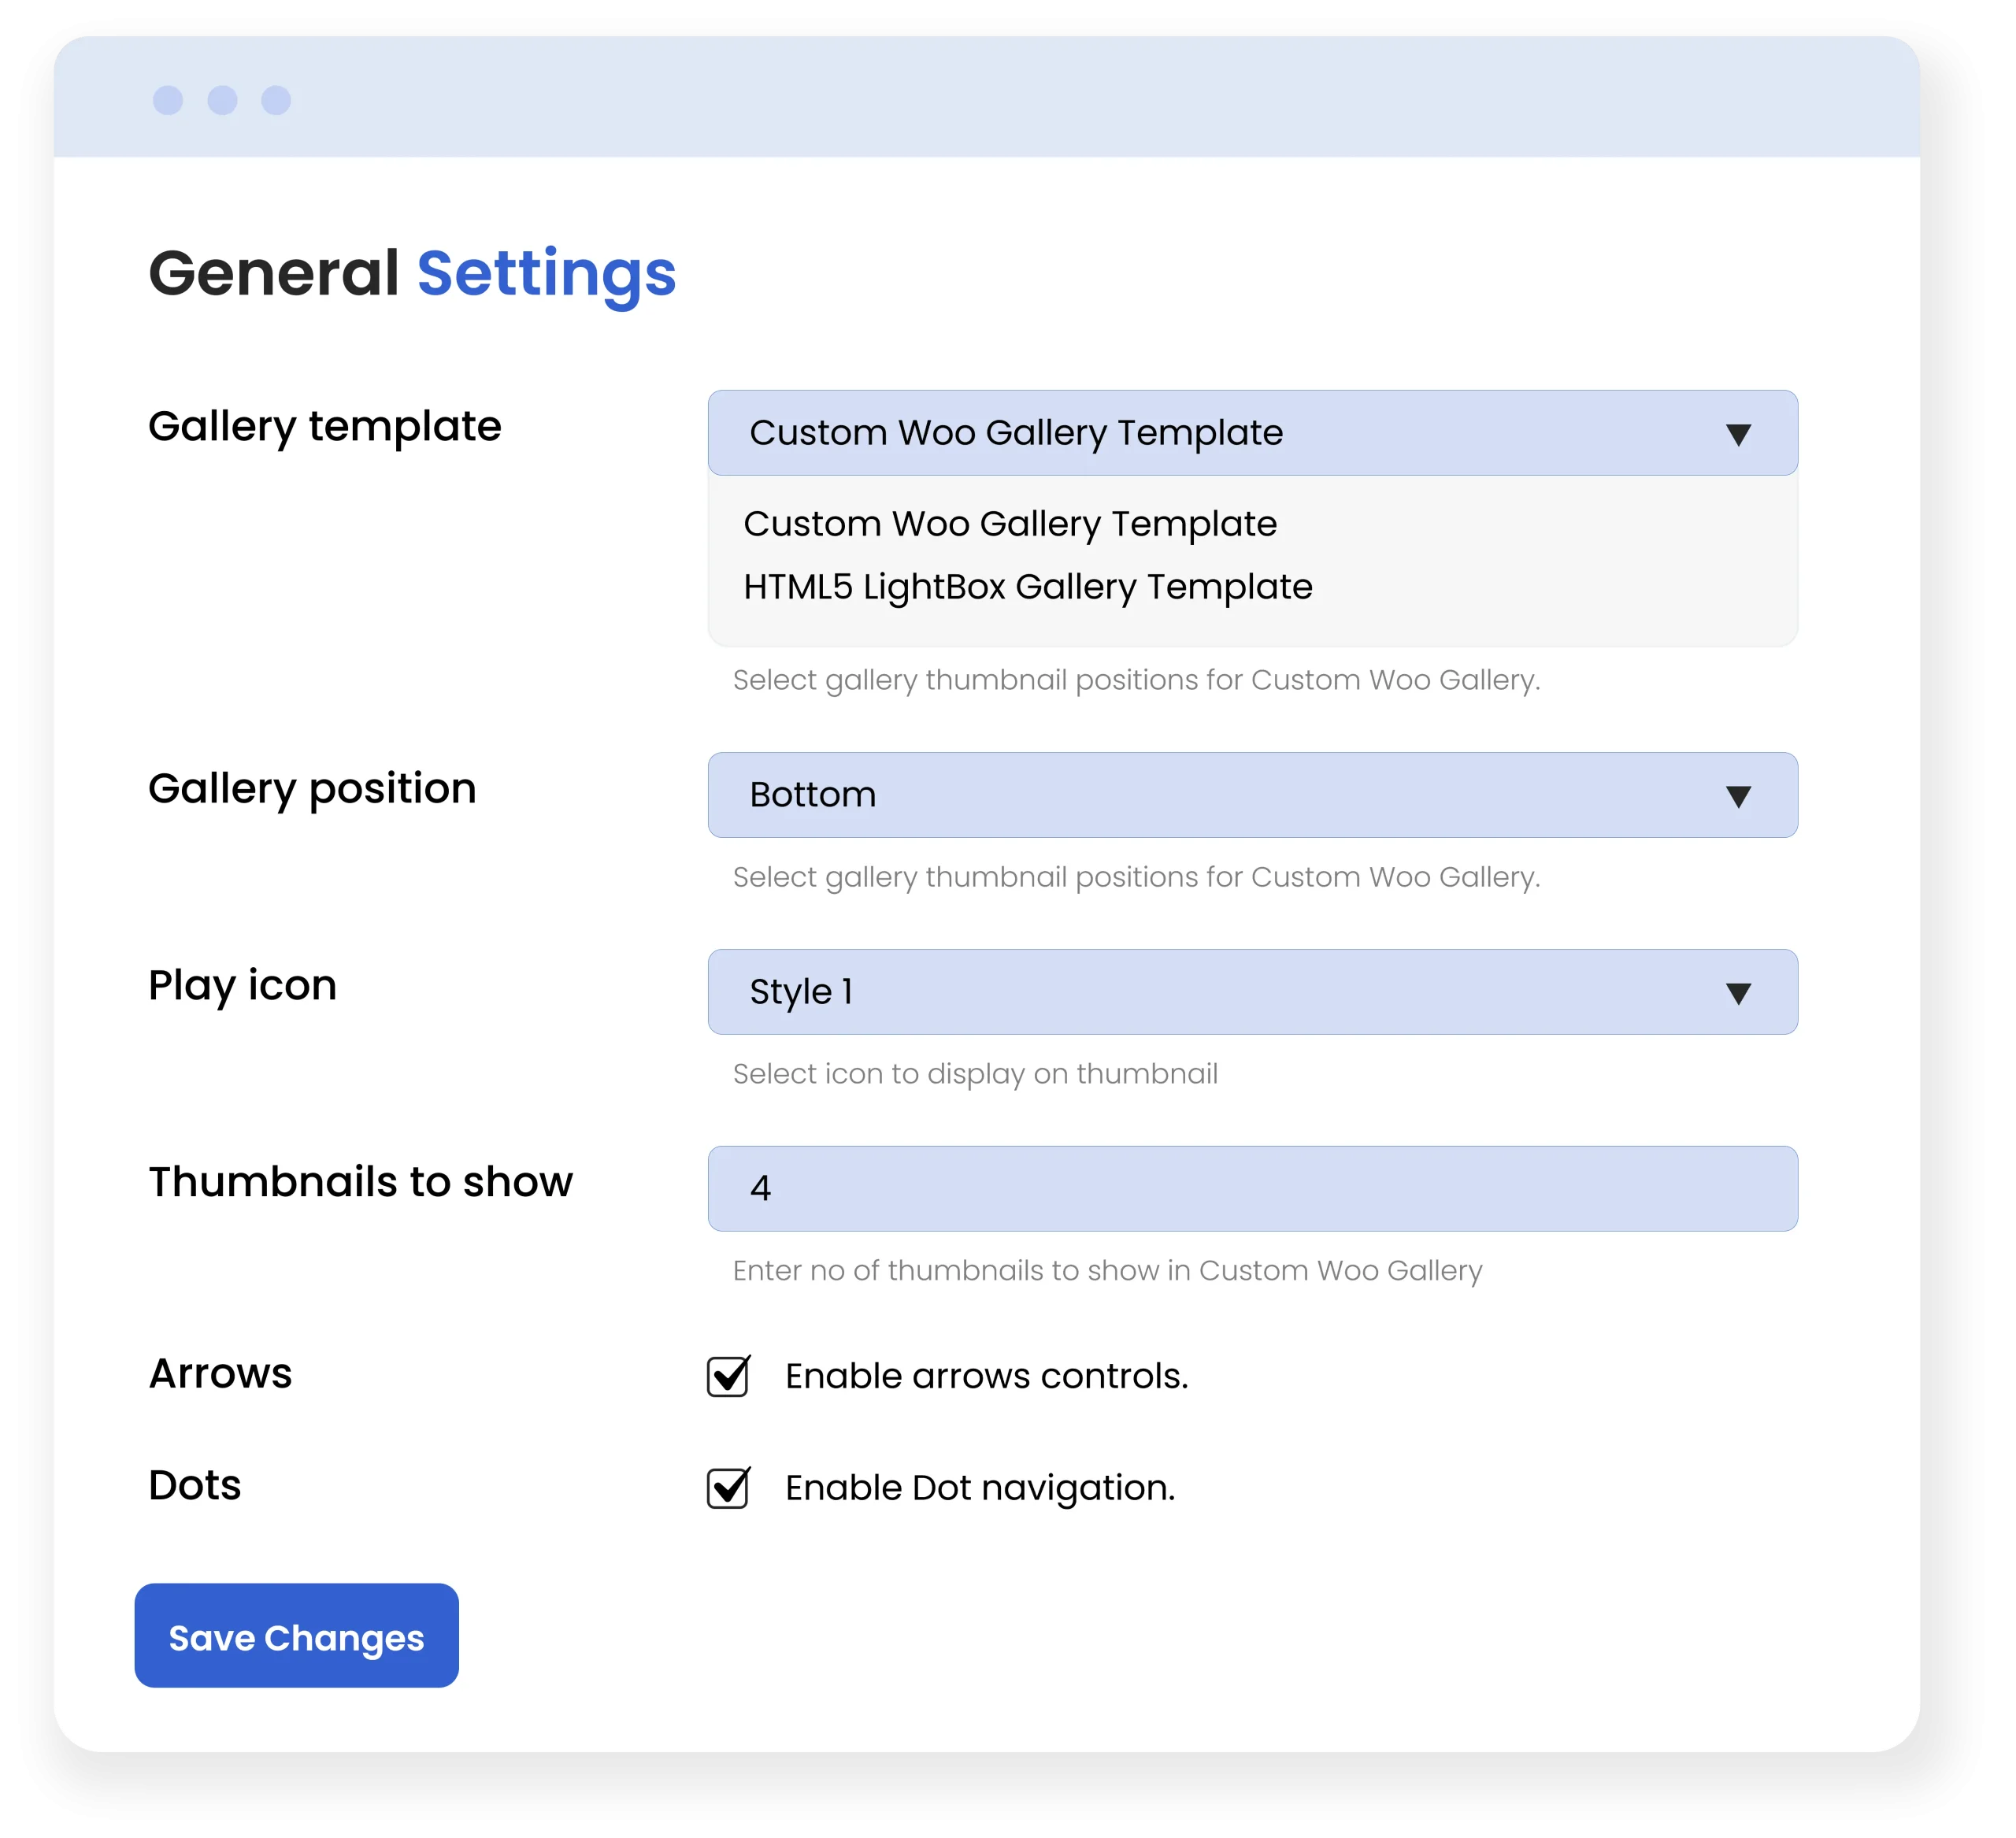Focus the Thumbnails to show number field
The width and height of the screenshot is (2016, 1838).
1252,1188
